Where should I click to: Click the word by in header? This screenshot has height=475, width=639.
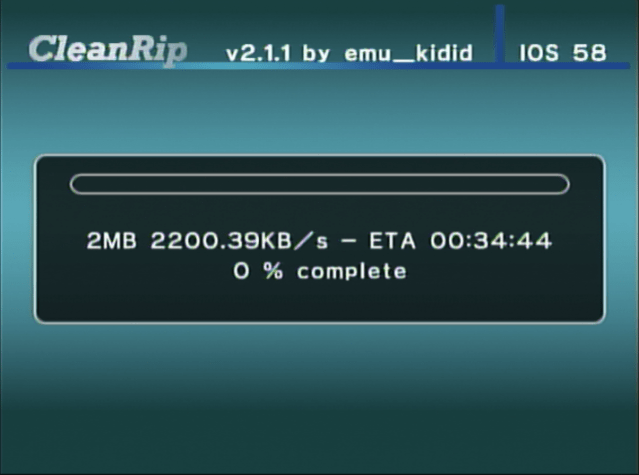pos(315,54)
